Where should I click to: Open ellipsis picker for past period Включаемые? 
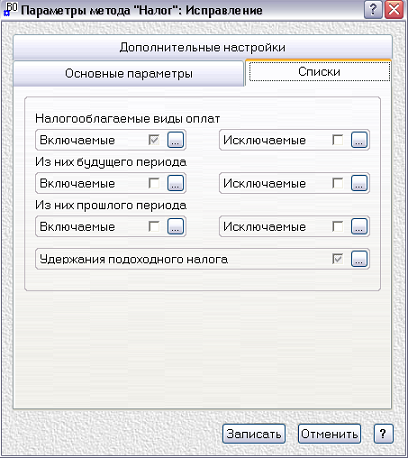(x=175, y=226)
